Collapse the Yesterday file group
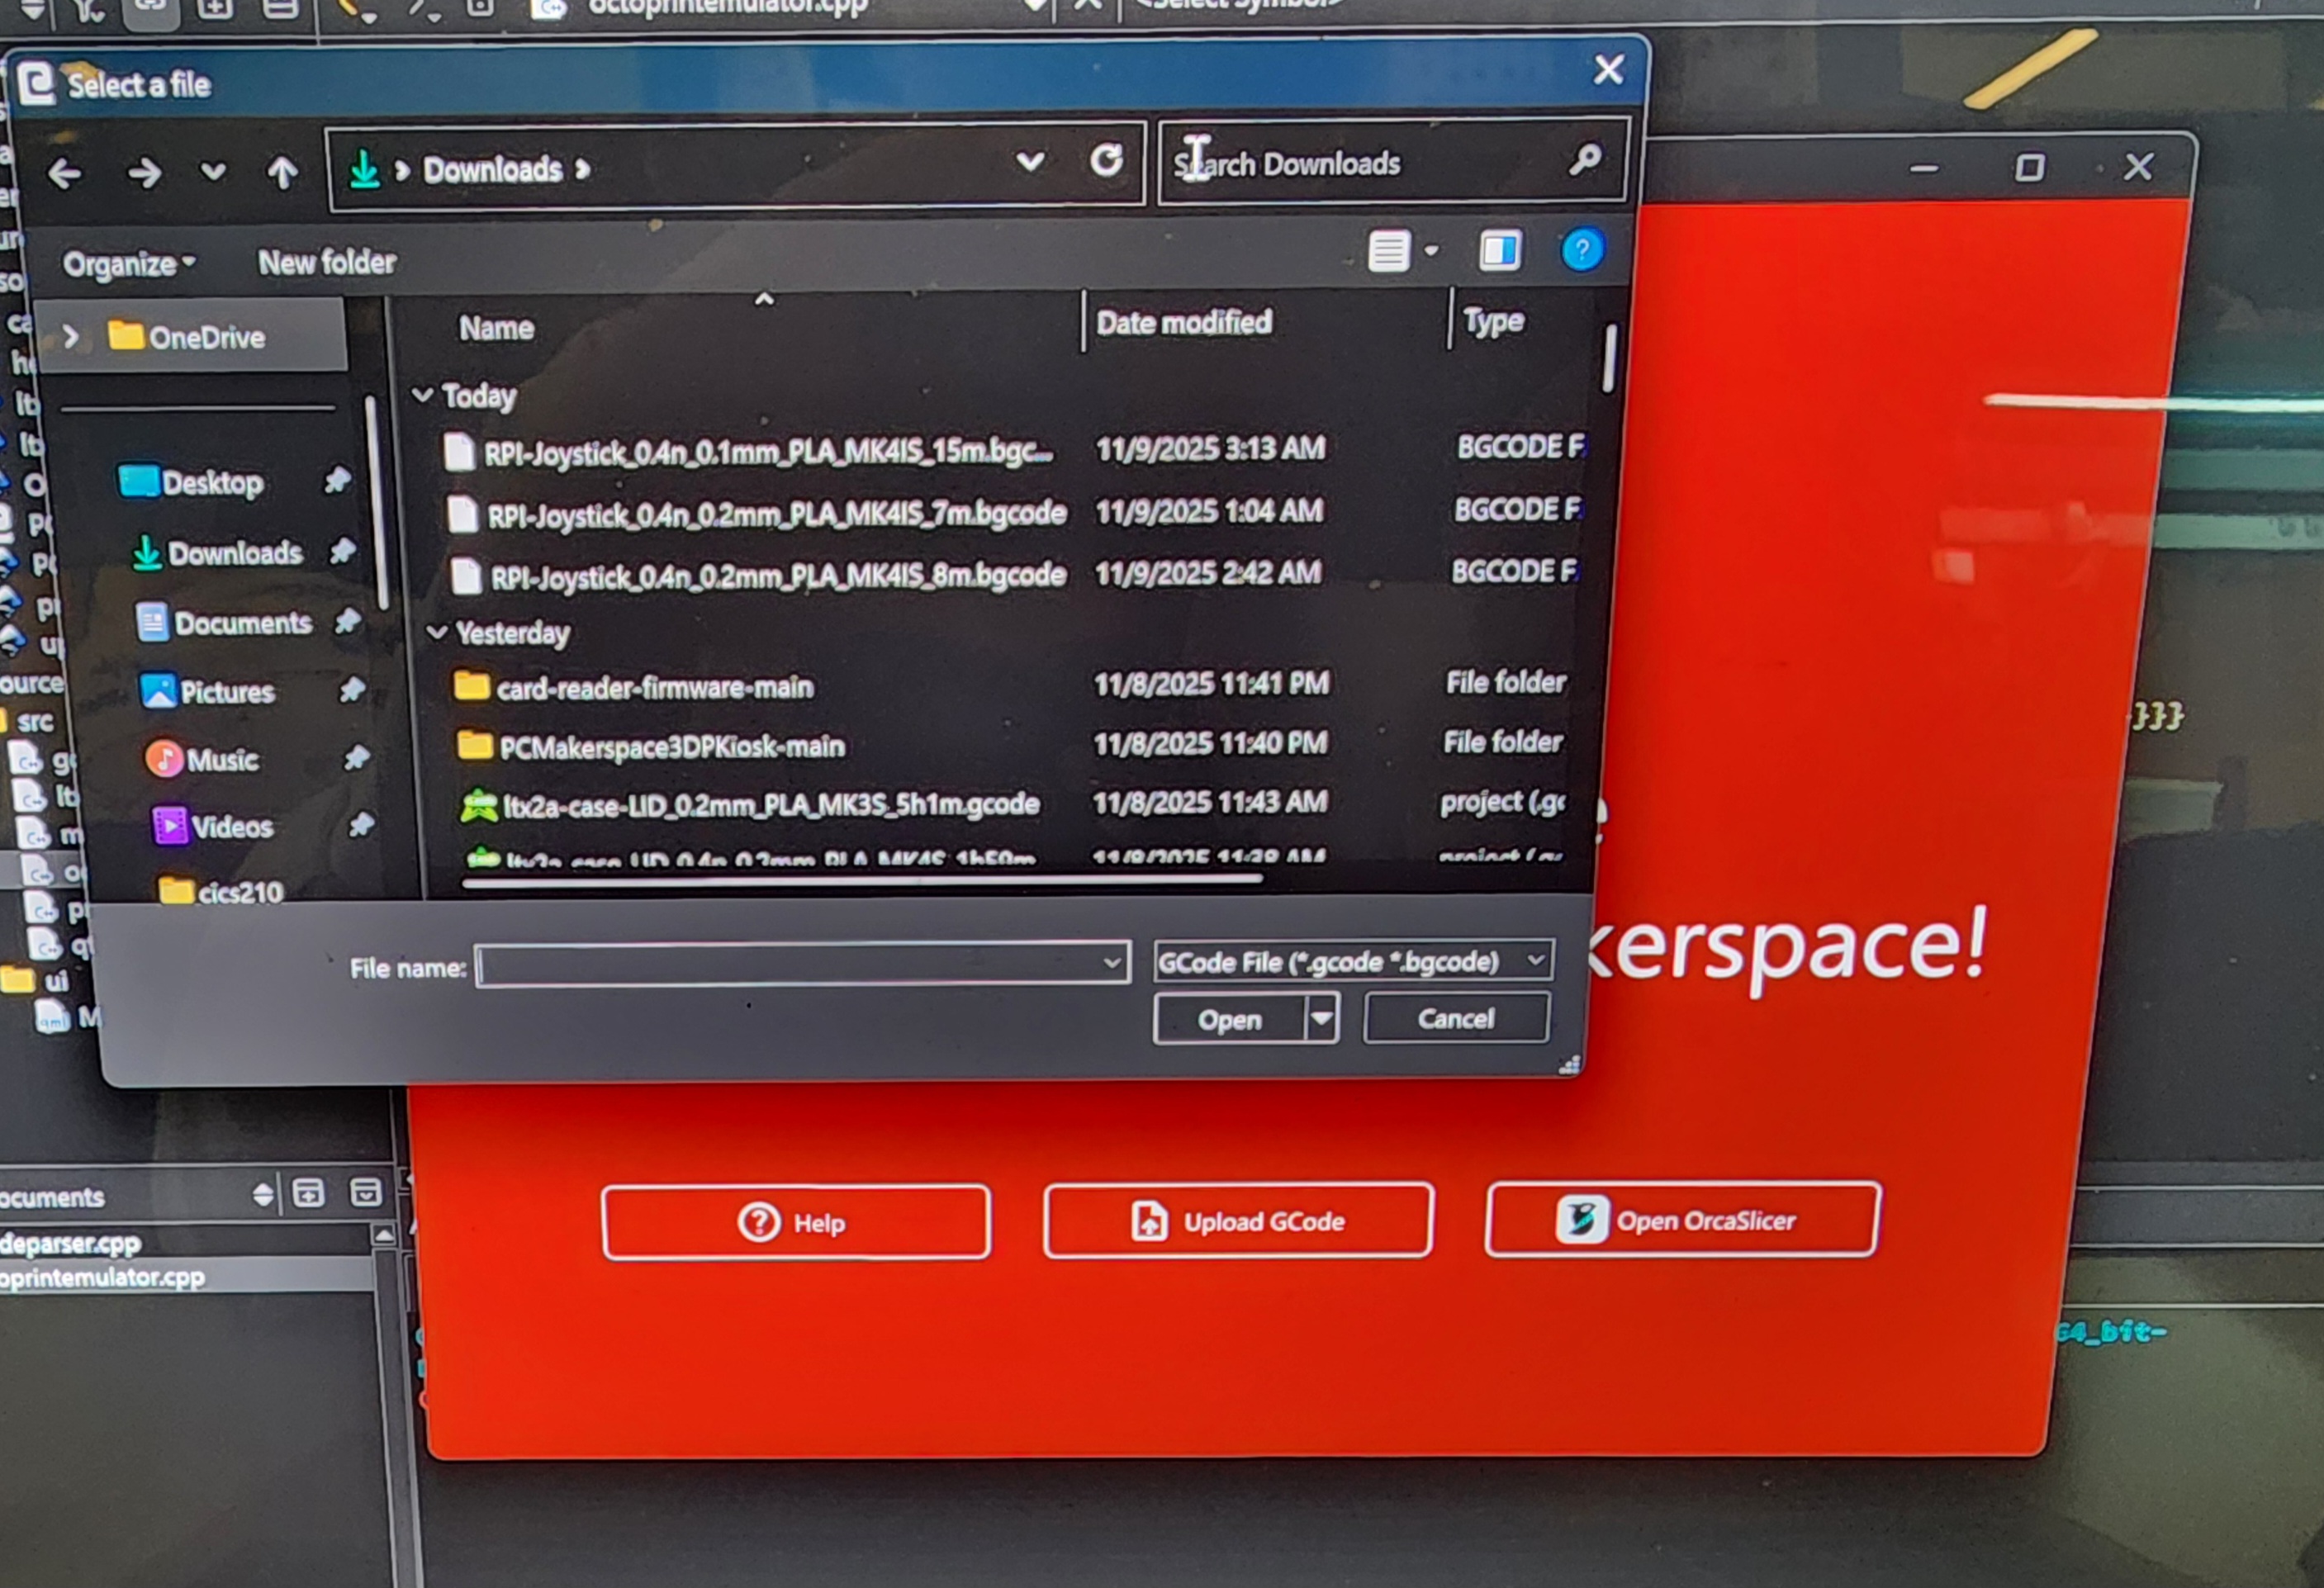 437,632
